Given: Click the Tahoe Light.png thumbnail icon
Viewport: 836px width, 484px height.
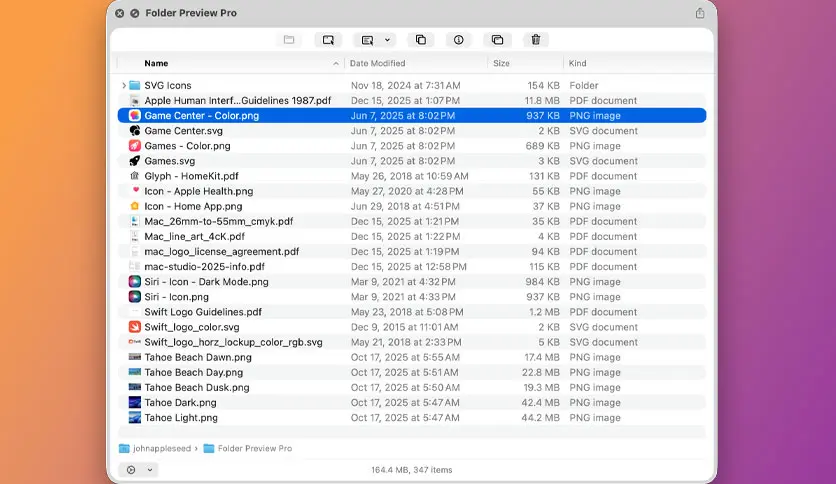Looking at the screenshot, I should (135, 417).
